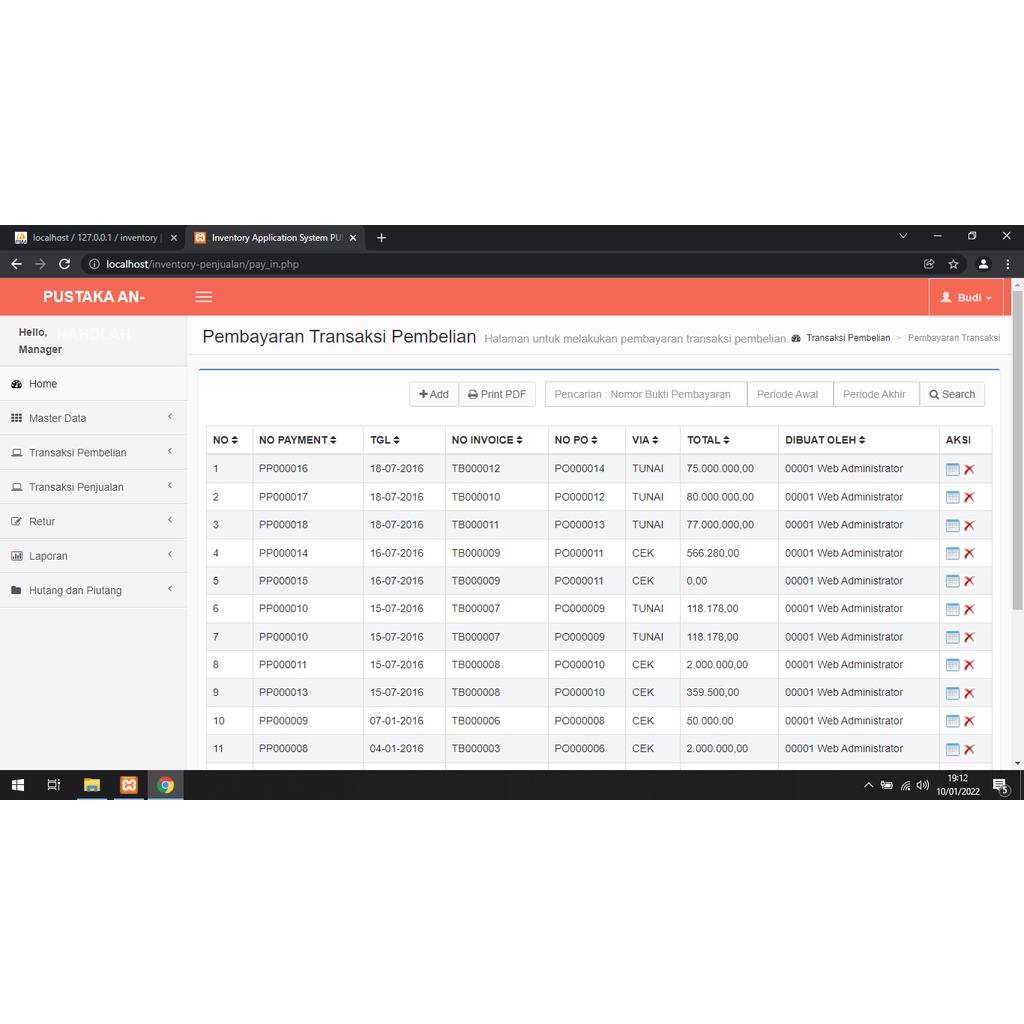Expand Transaksi Penjualan menu

click(93, 487)
